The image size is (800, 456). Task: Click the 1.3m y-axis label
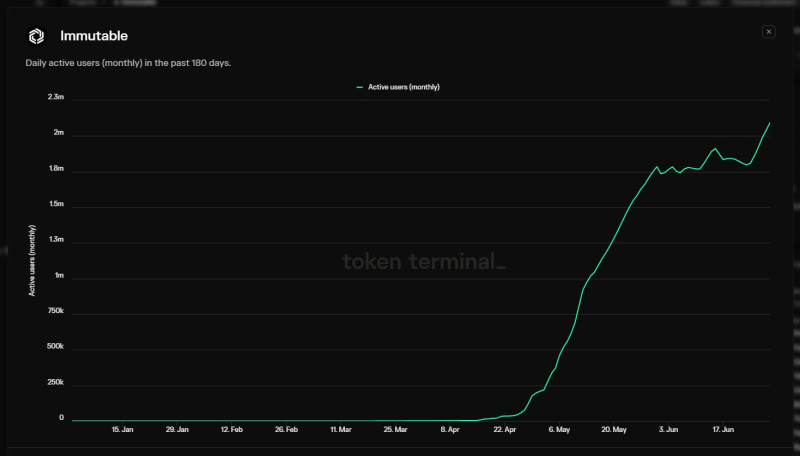pos(57,239)
